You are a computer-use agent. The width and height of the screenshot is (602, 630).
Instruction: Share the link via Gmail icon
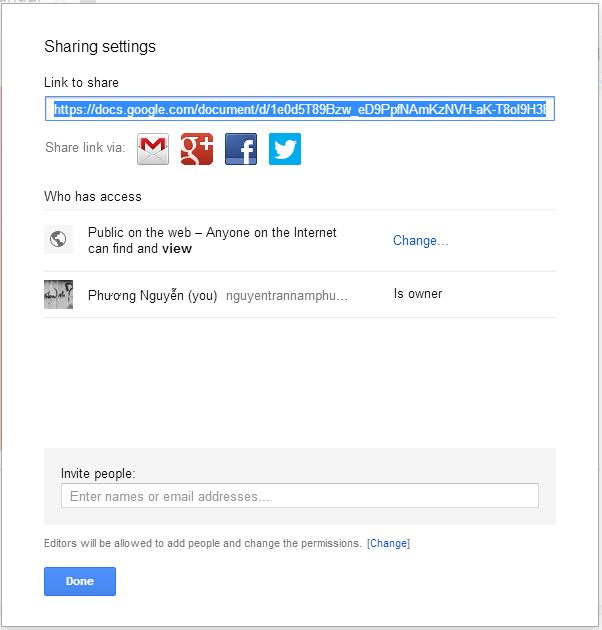tap(153, 149)
